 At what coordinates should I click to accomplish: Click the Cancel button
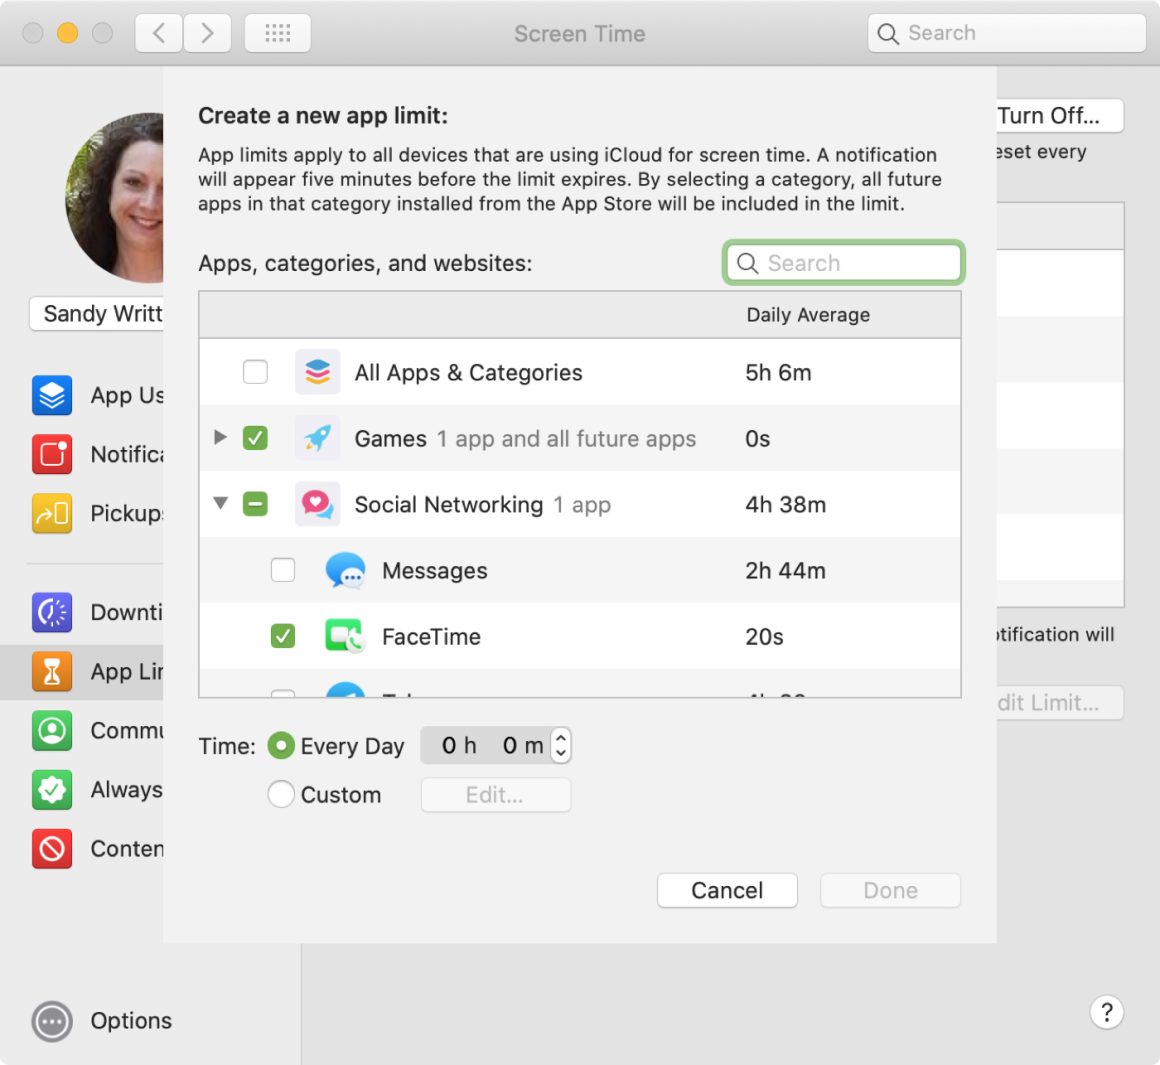pyautogui.click(x=727, y=890)
